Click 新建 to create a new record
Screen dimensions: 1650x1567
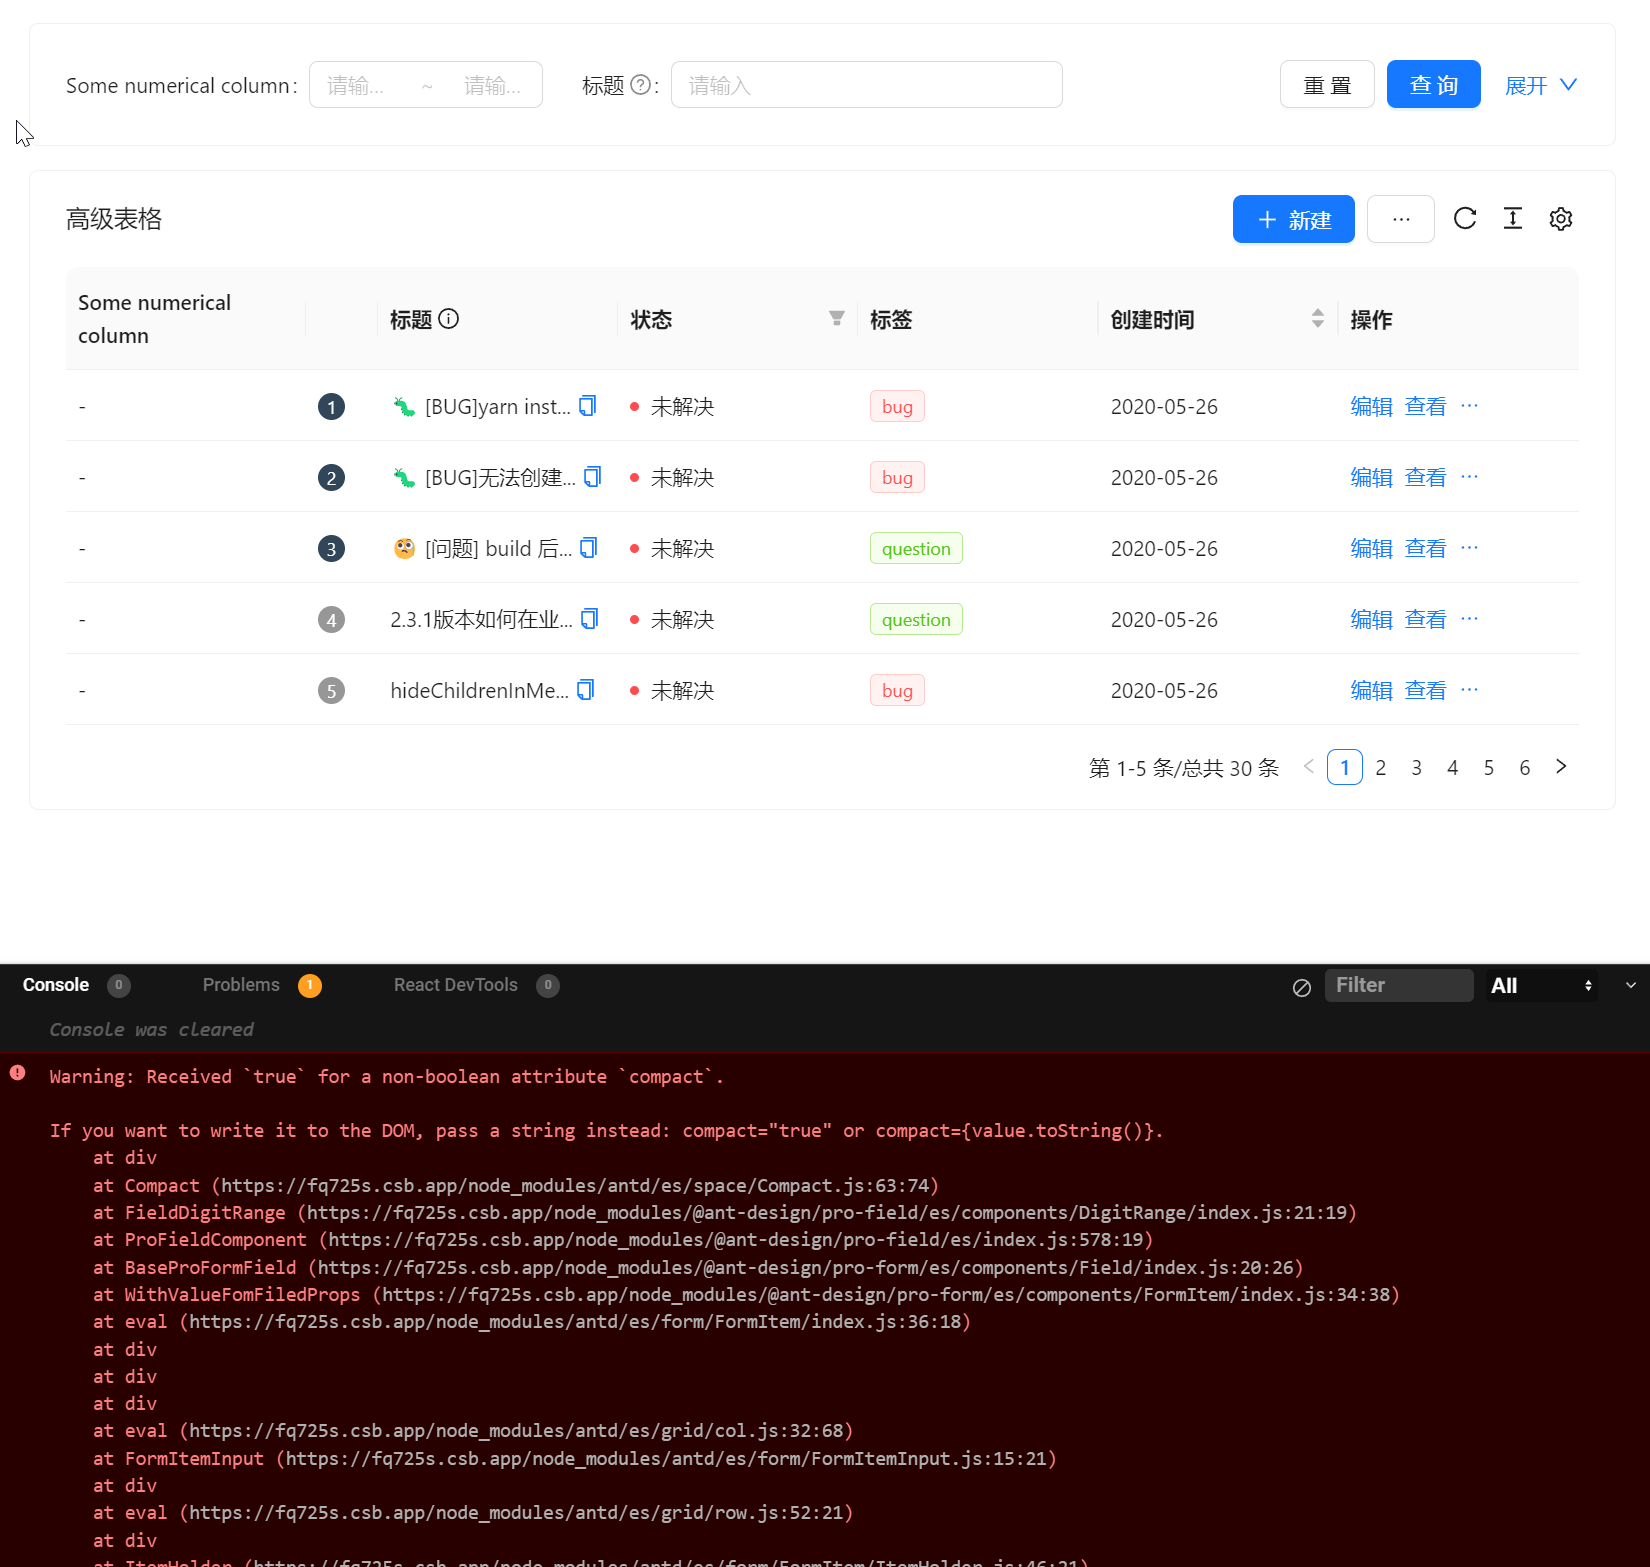click(x=1293, y=219)
